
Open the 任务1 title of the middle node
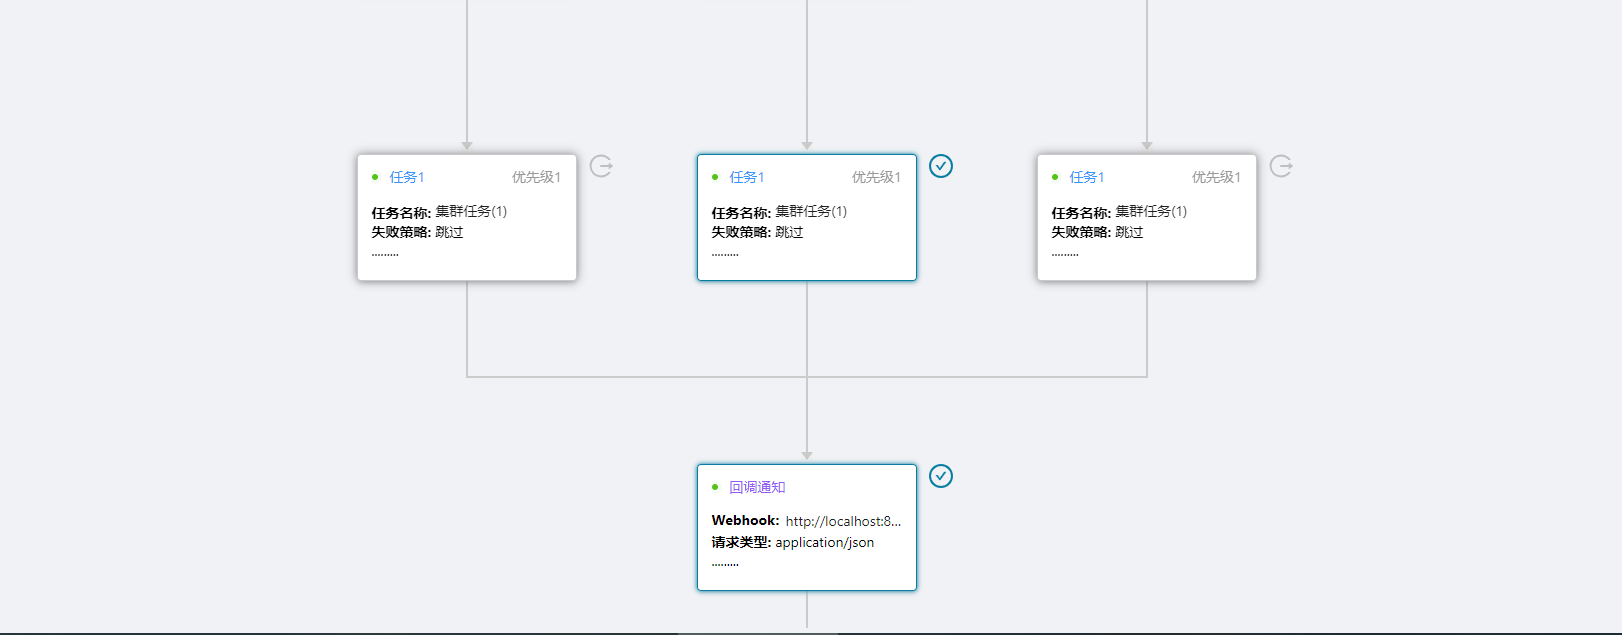[x=747, y=177]
